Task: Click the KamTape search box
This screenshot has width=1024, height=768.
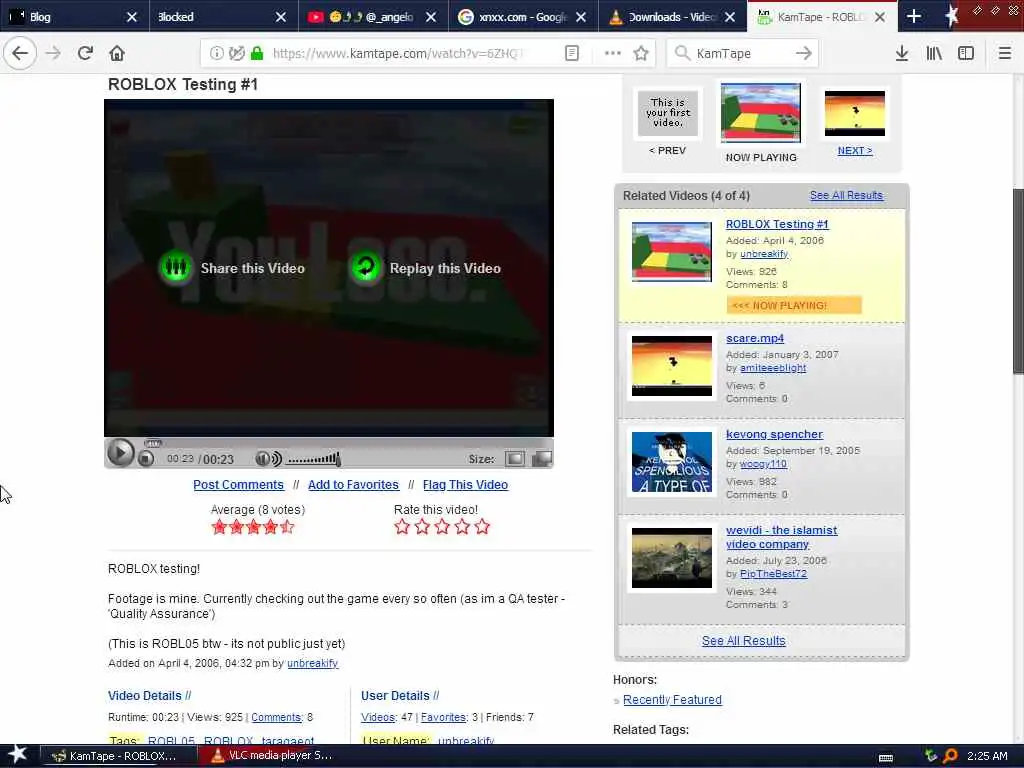Action: [741, 53]
